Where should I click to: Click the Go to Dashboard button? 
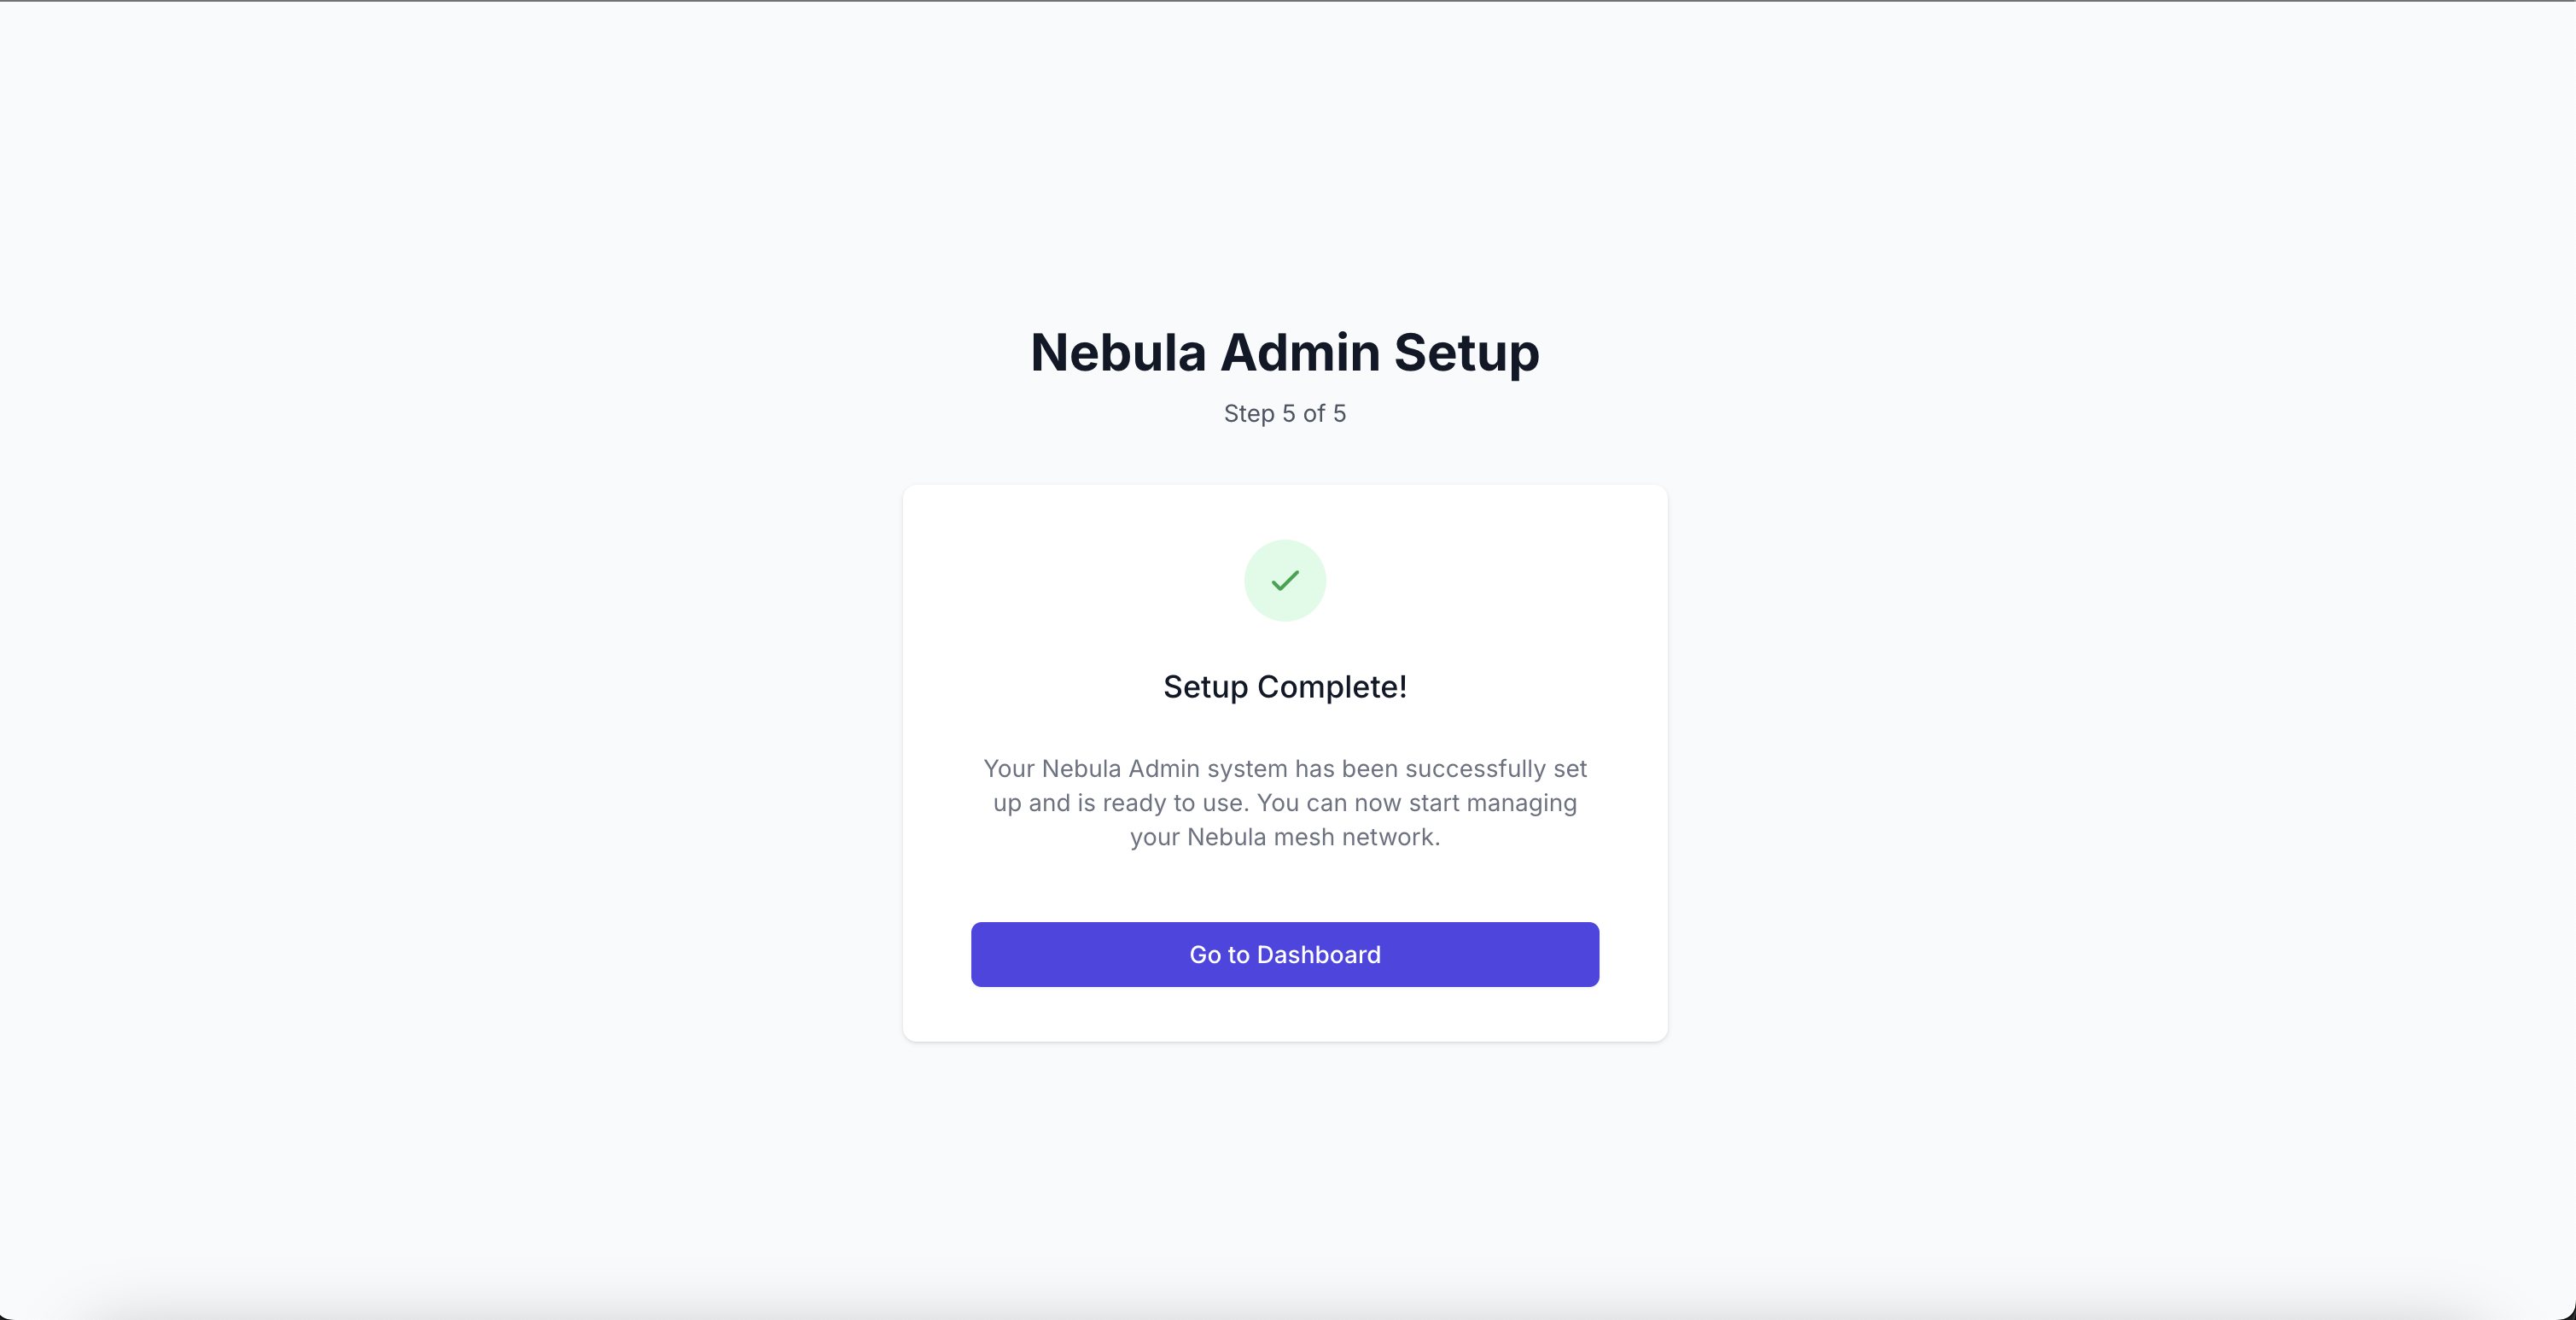pyautogui.click(x=1284, y=954)
